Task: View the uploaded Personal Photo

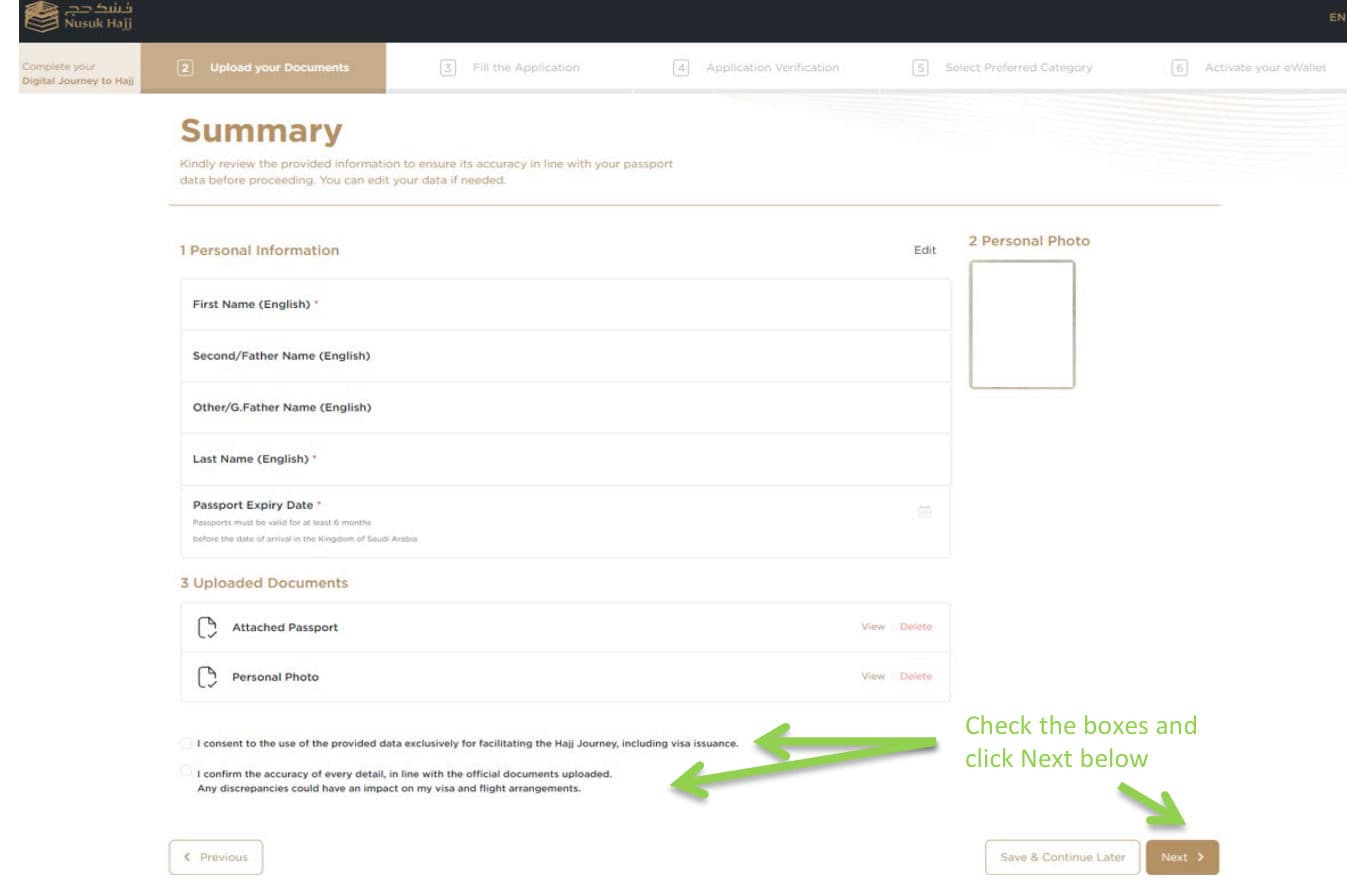Action: click(x=873, y=677)
